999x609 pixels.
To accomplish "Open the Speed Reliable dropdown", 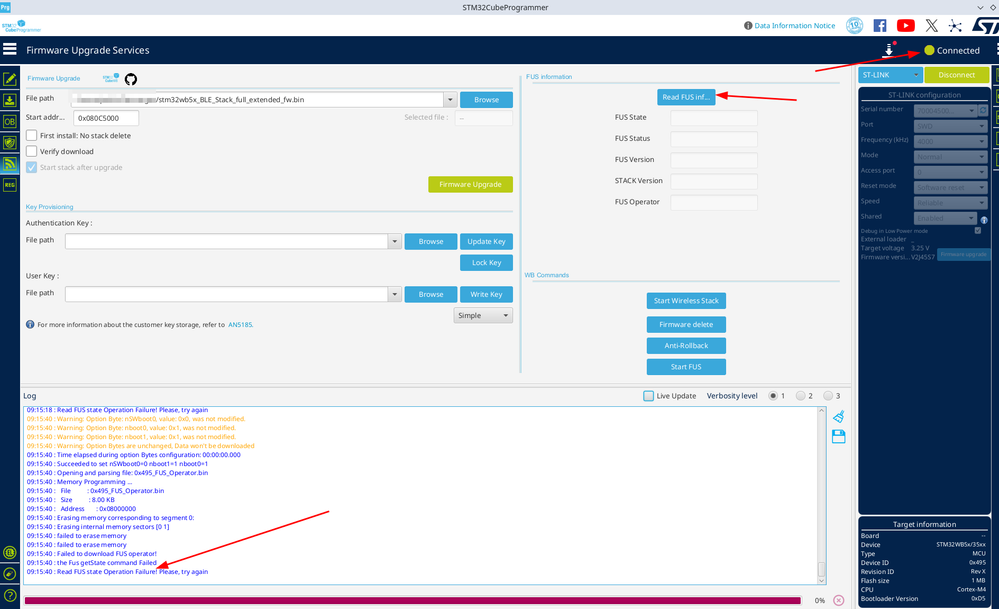I will 950,203.
